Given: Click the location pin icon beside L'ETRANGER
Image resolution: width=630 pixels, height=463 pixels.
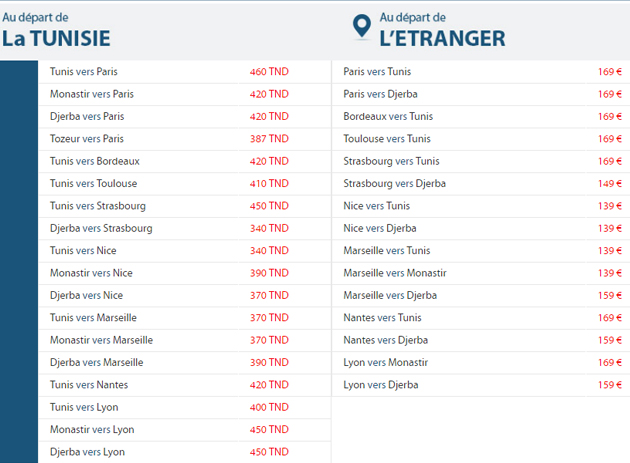Looking at the screenshot, I should (x=362, y=27).
